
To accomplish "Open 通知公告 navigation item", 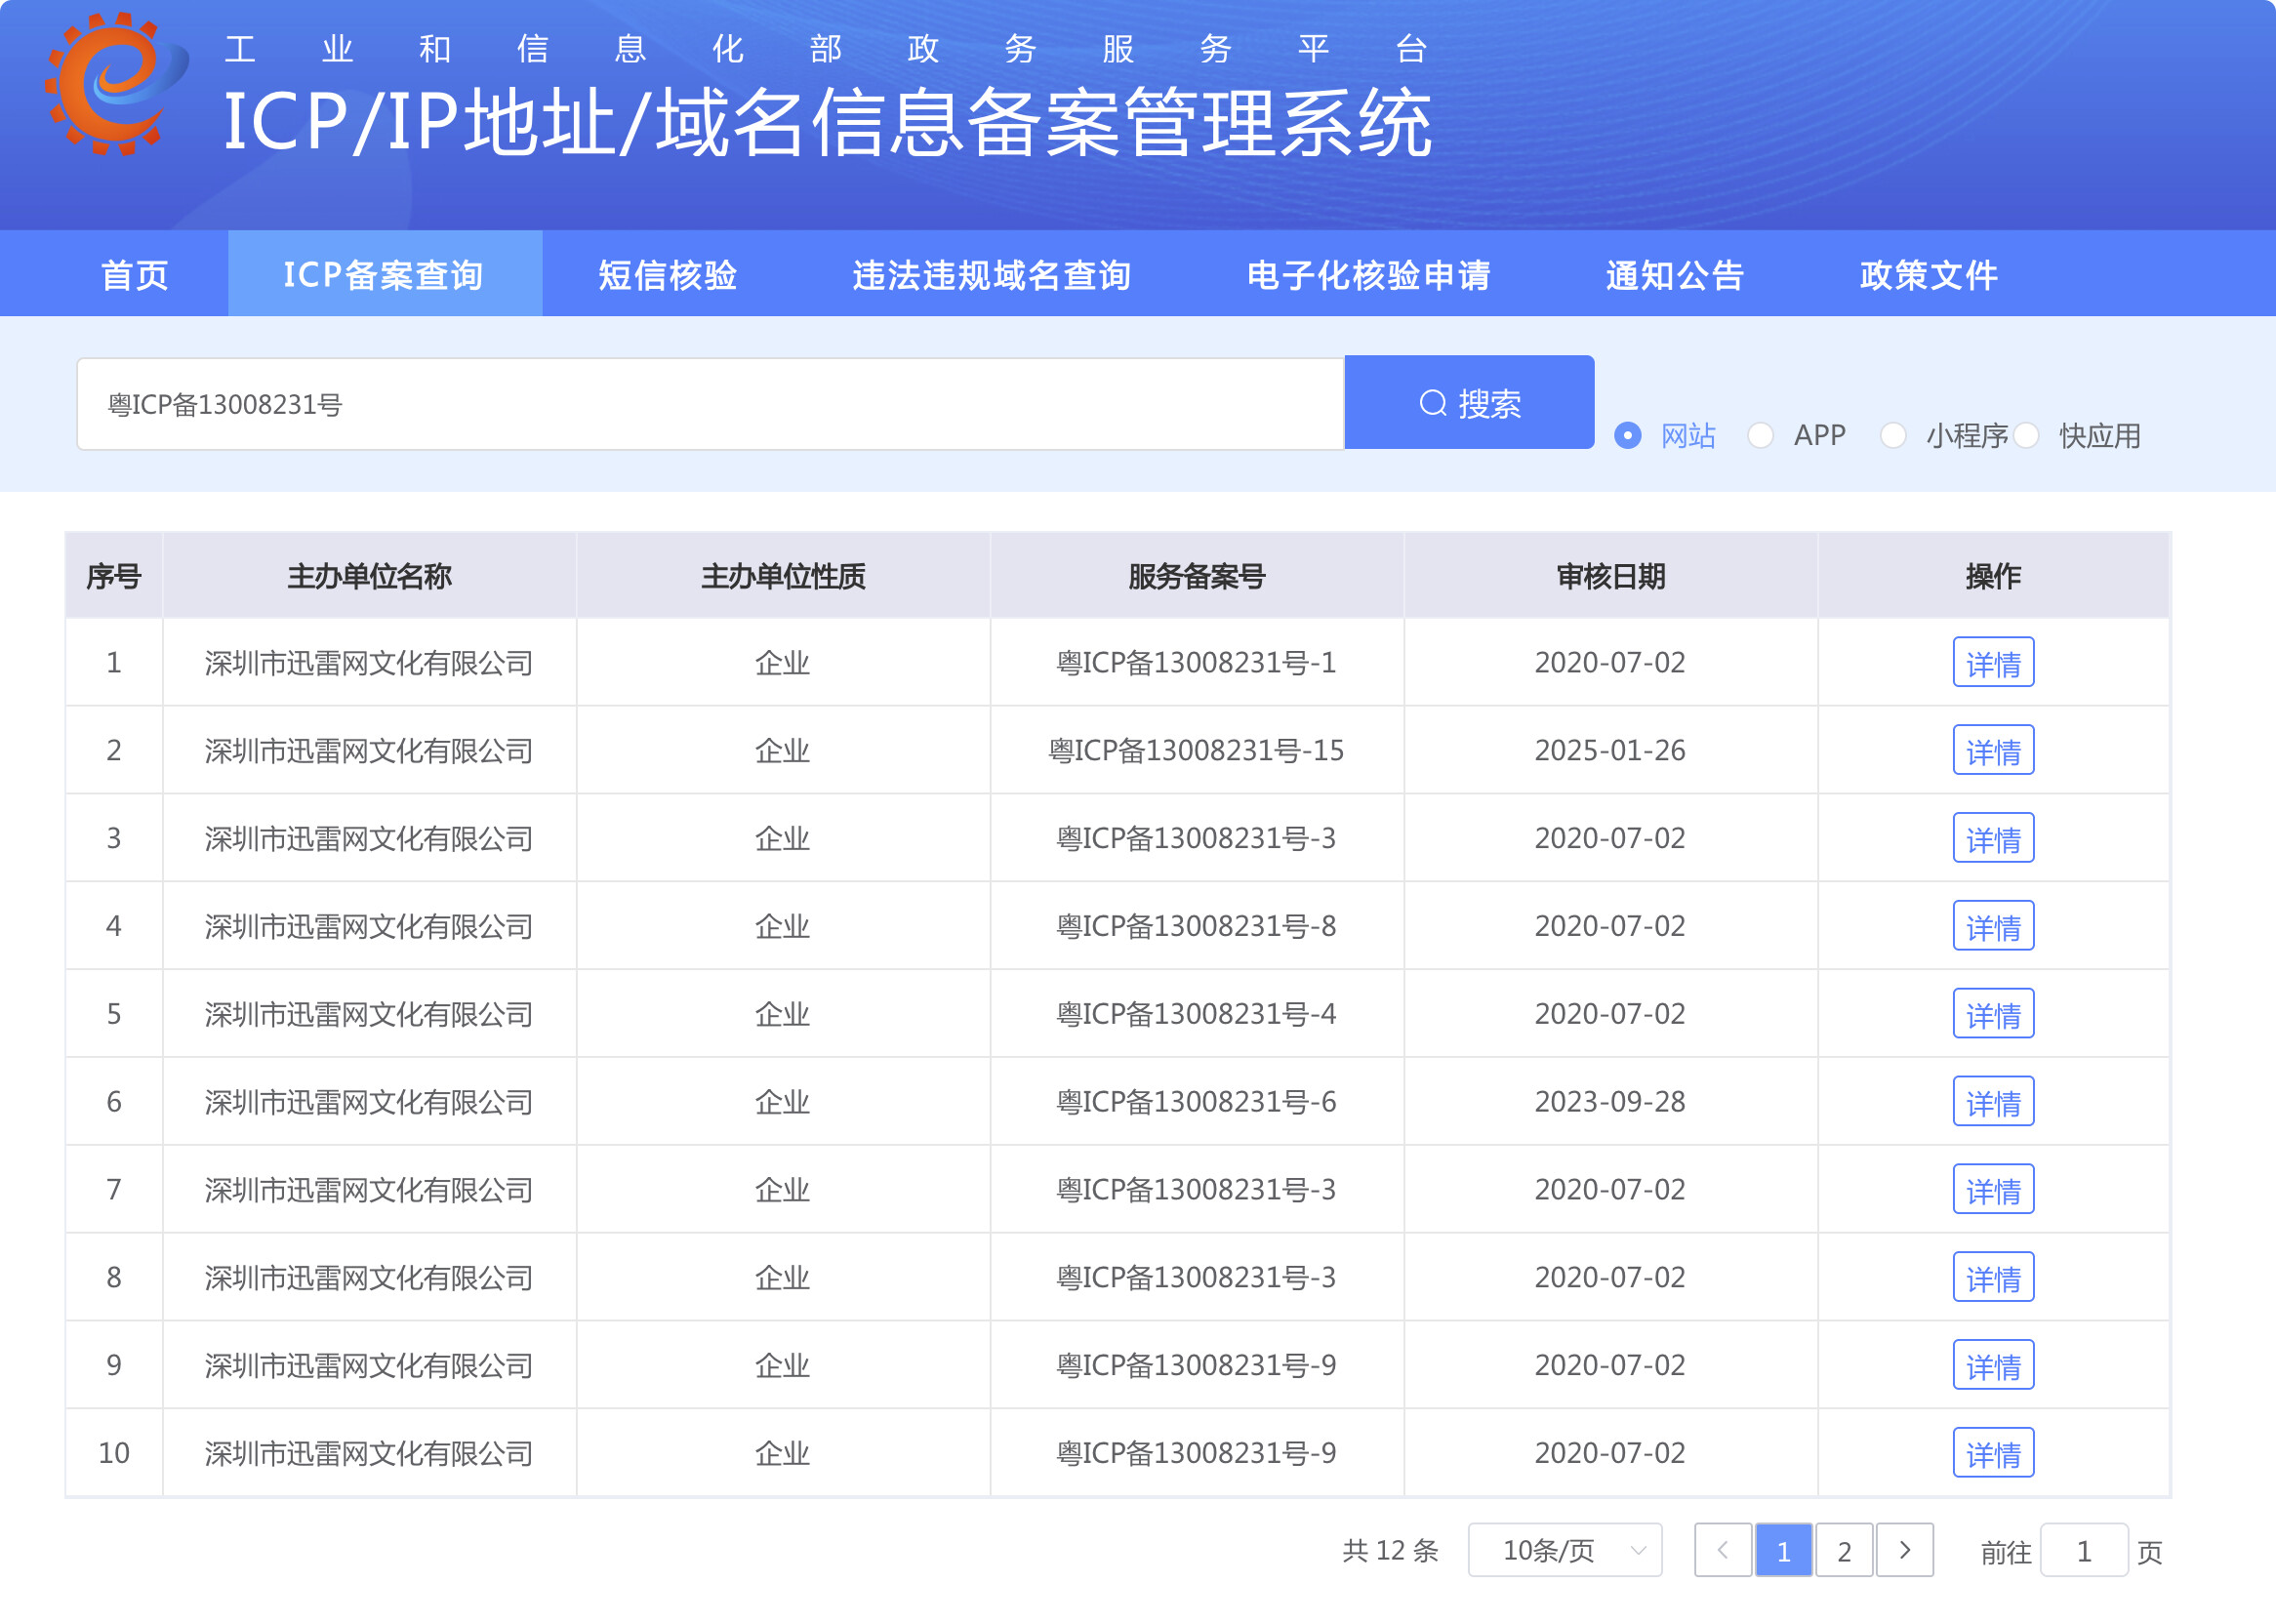I will tap(1675, 274).
